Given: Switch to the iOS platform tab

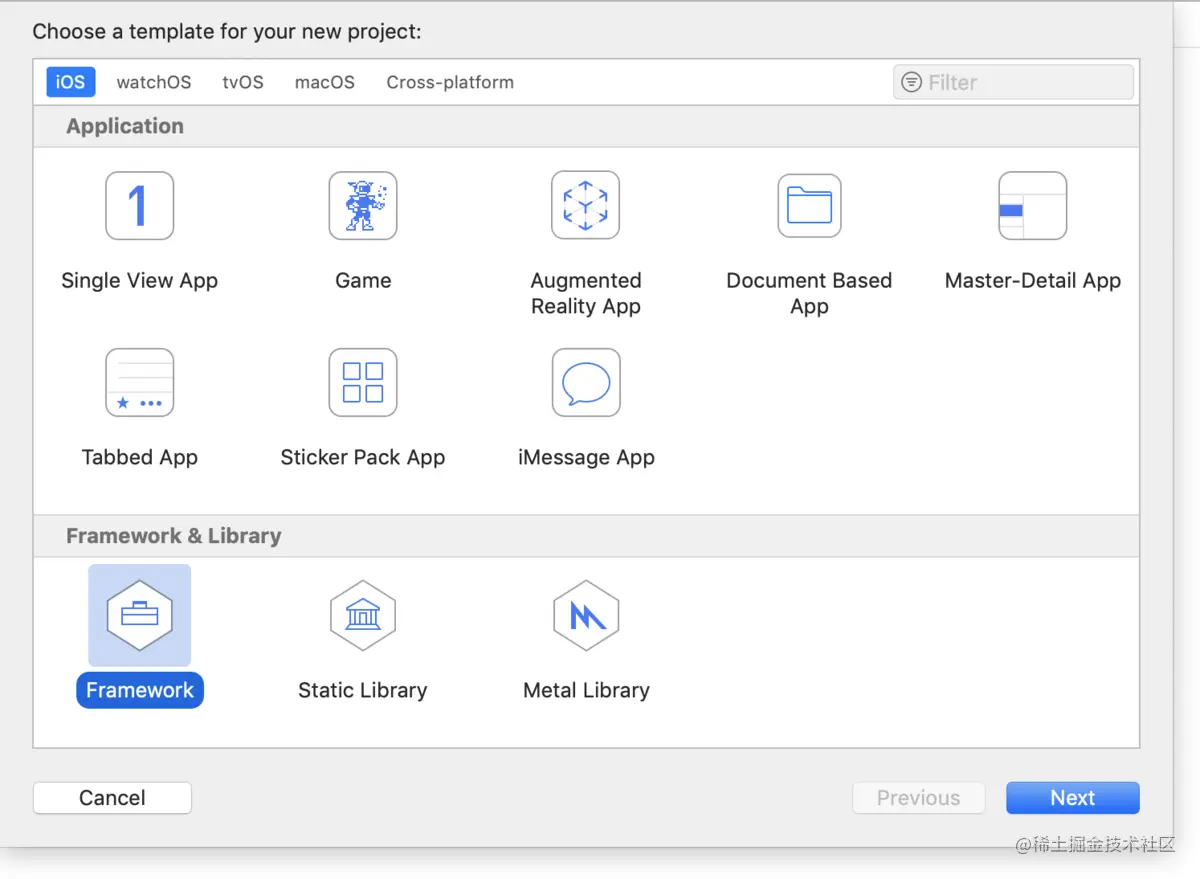Looking at the screenshot, I should tap(70, 82).
